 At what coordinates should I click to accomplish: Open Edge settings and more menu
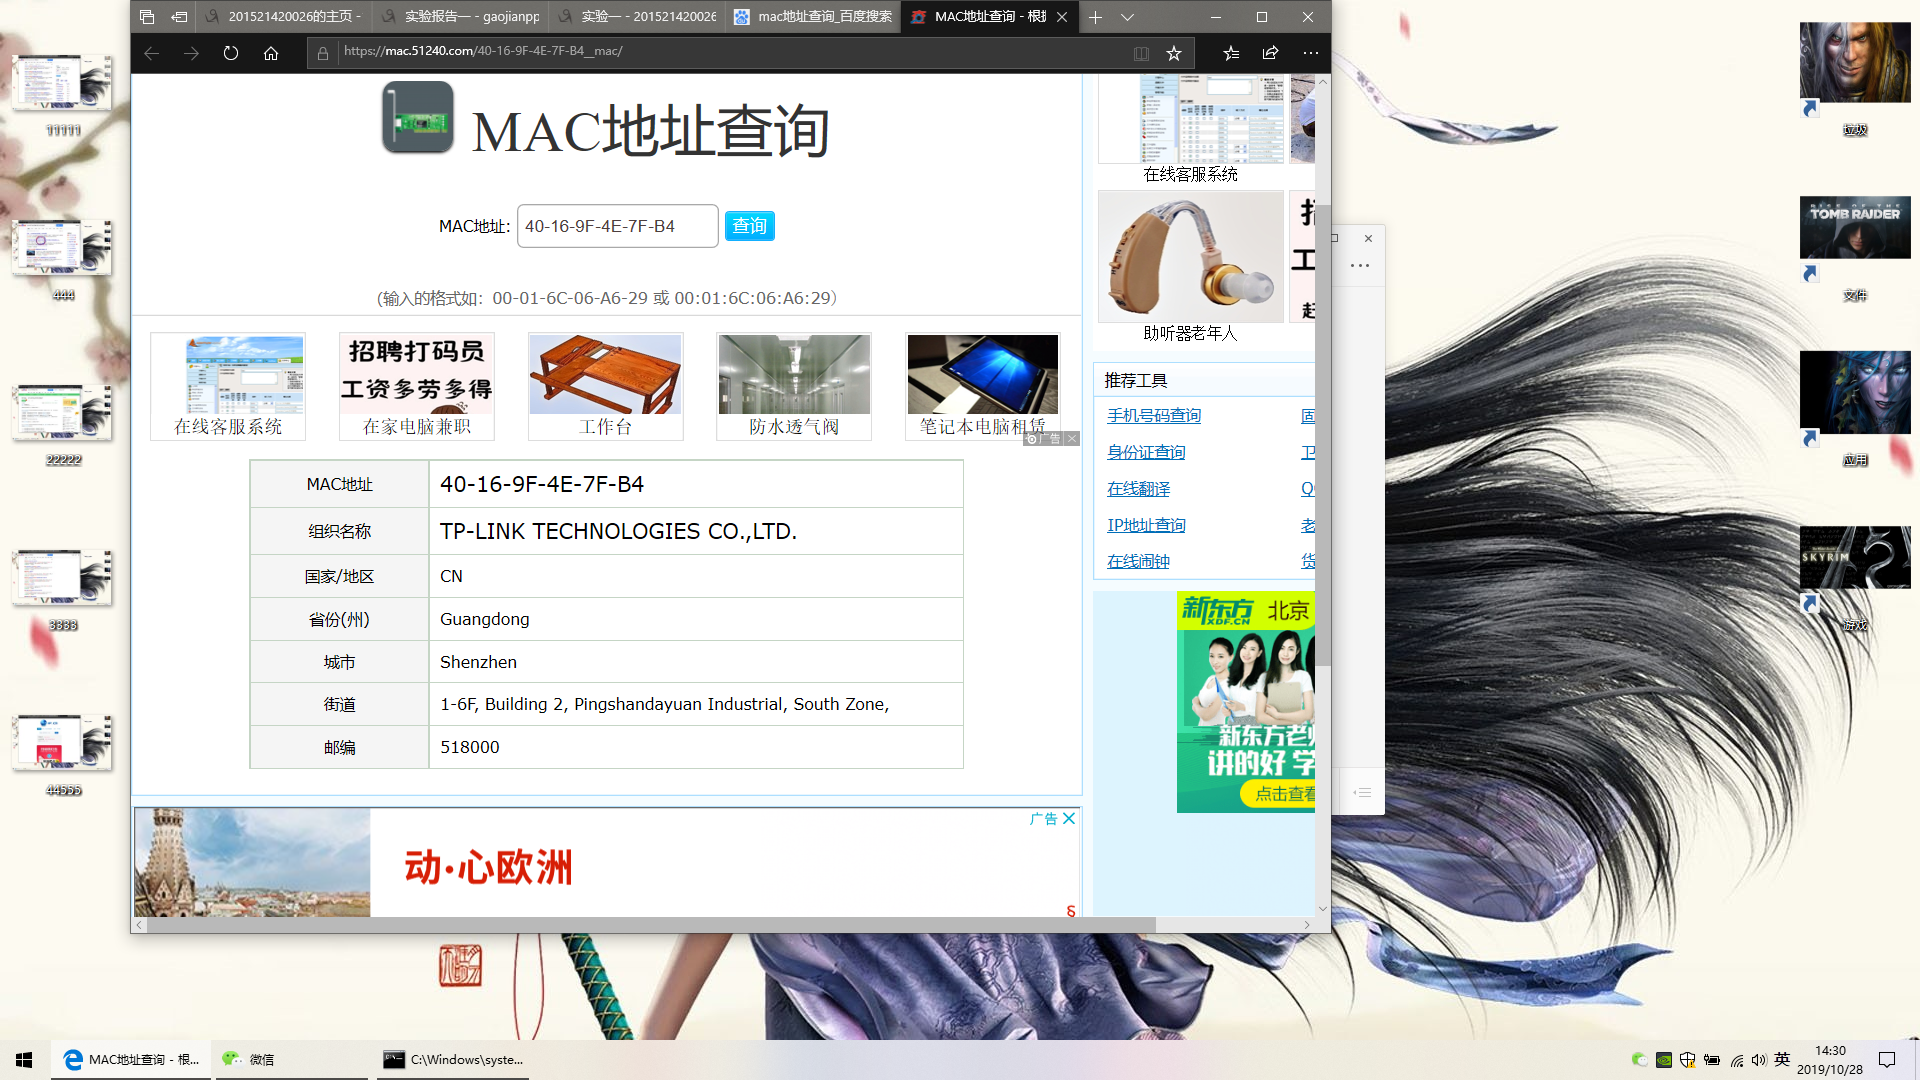[1310, 53]
